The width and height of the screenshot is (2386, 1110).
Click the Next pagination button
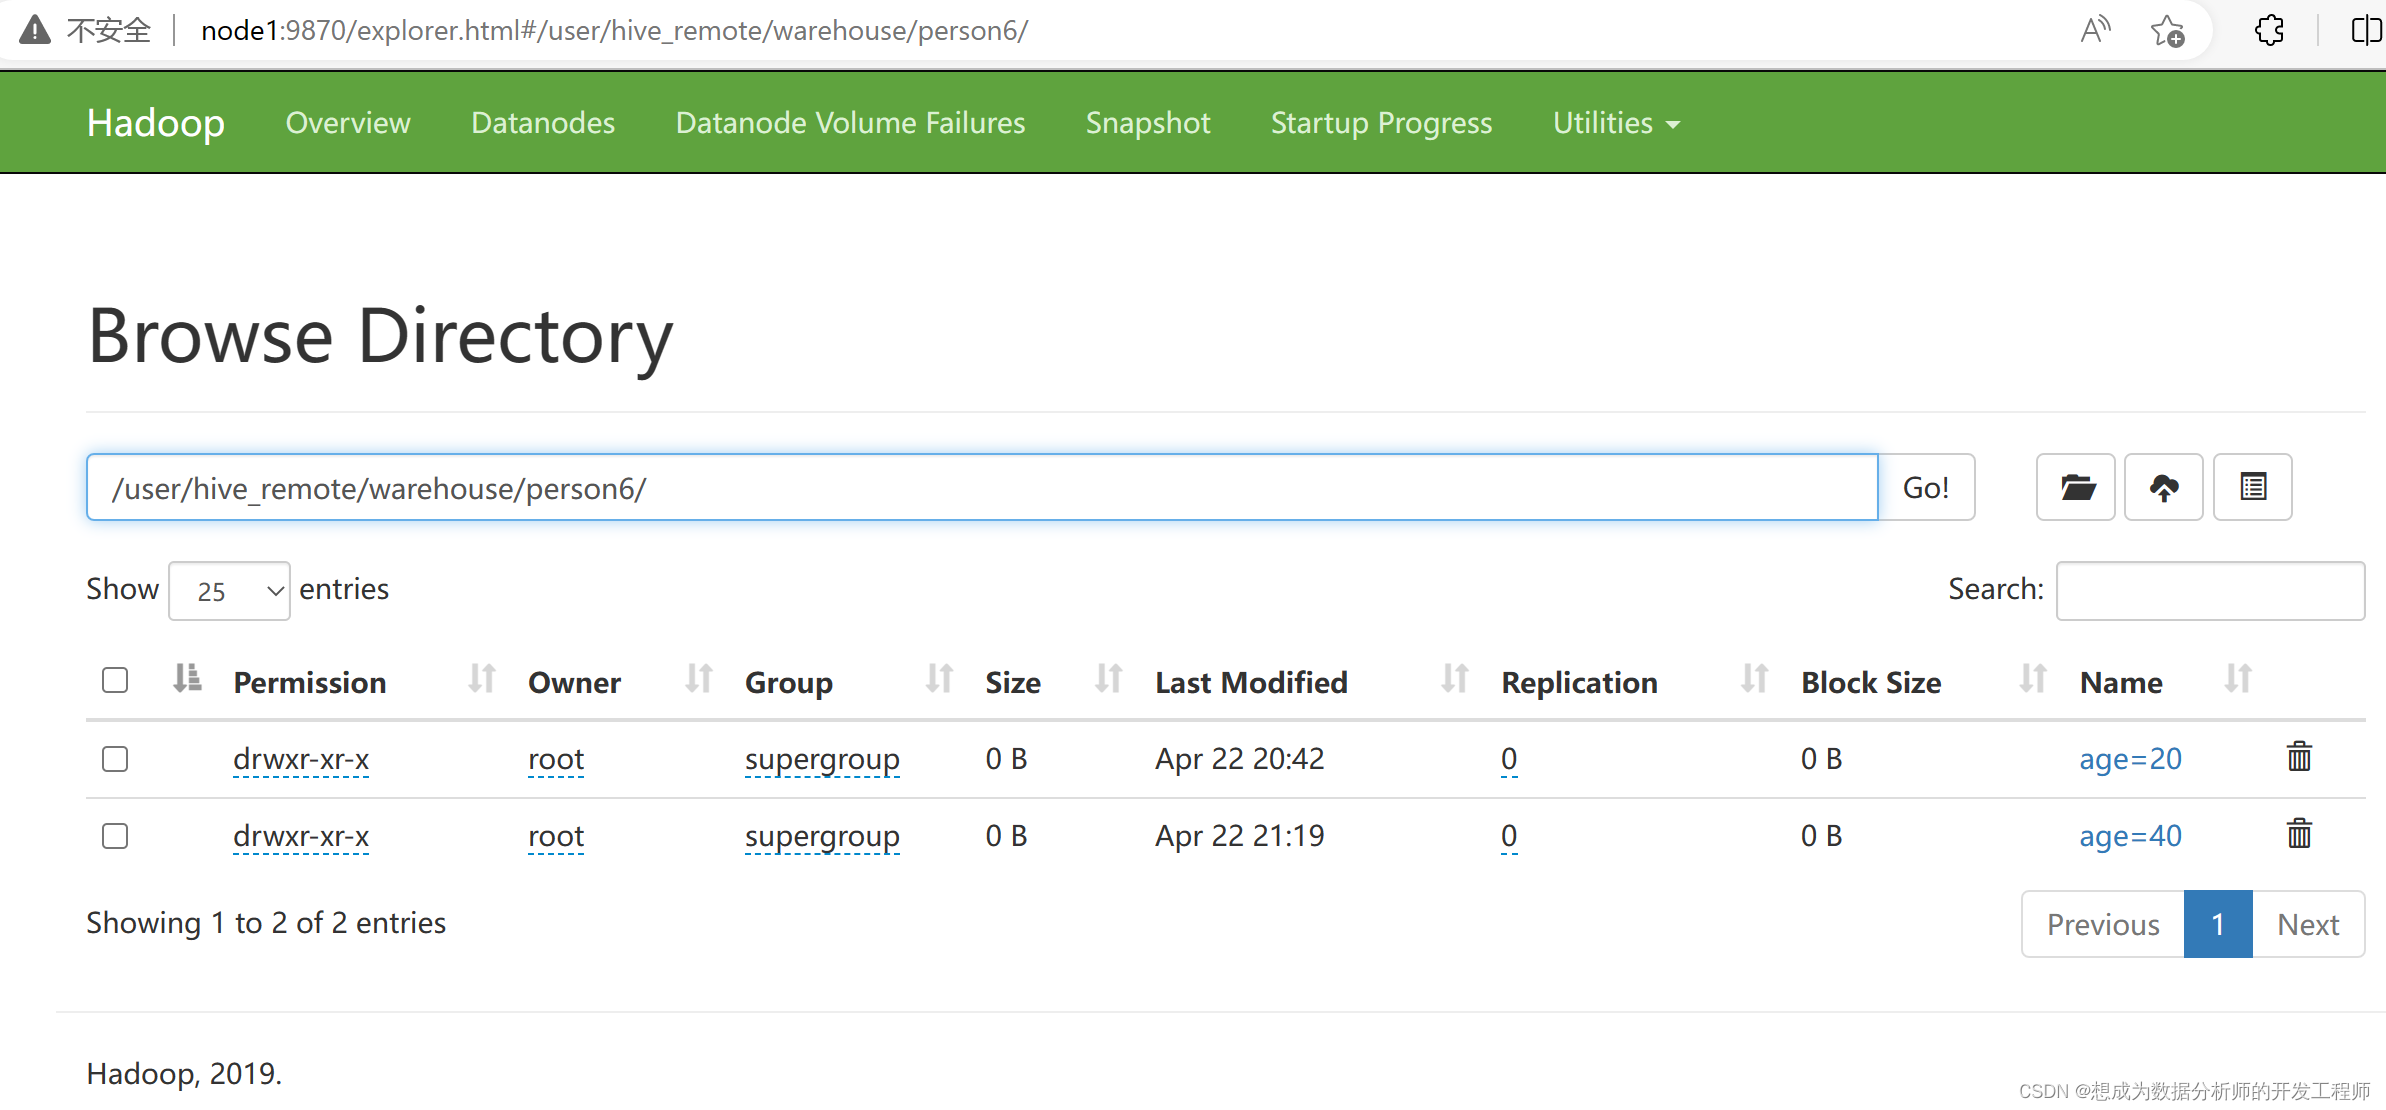coord(2307,924)
